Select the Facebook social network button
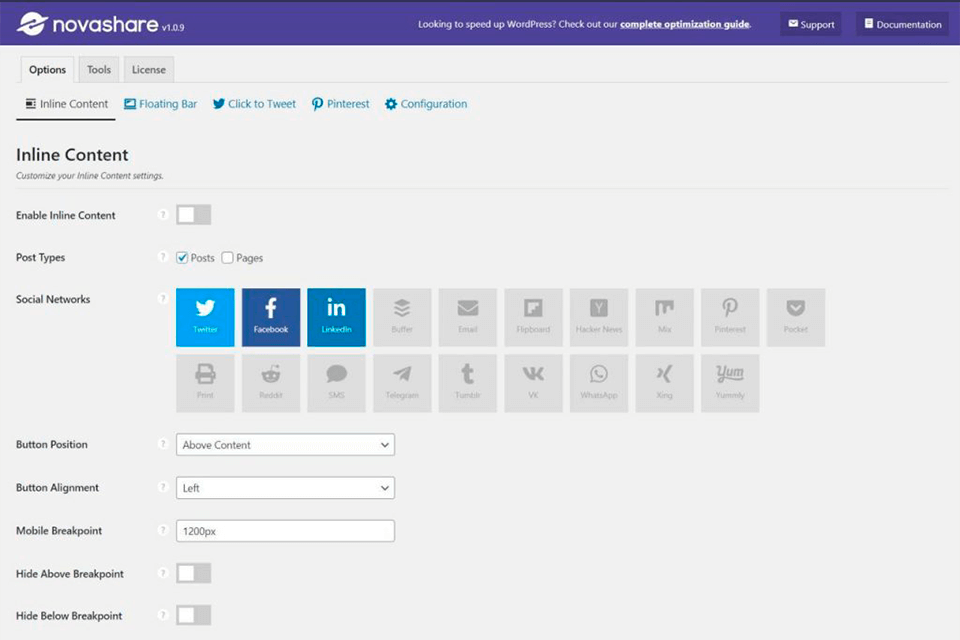 coord(271,317)
